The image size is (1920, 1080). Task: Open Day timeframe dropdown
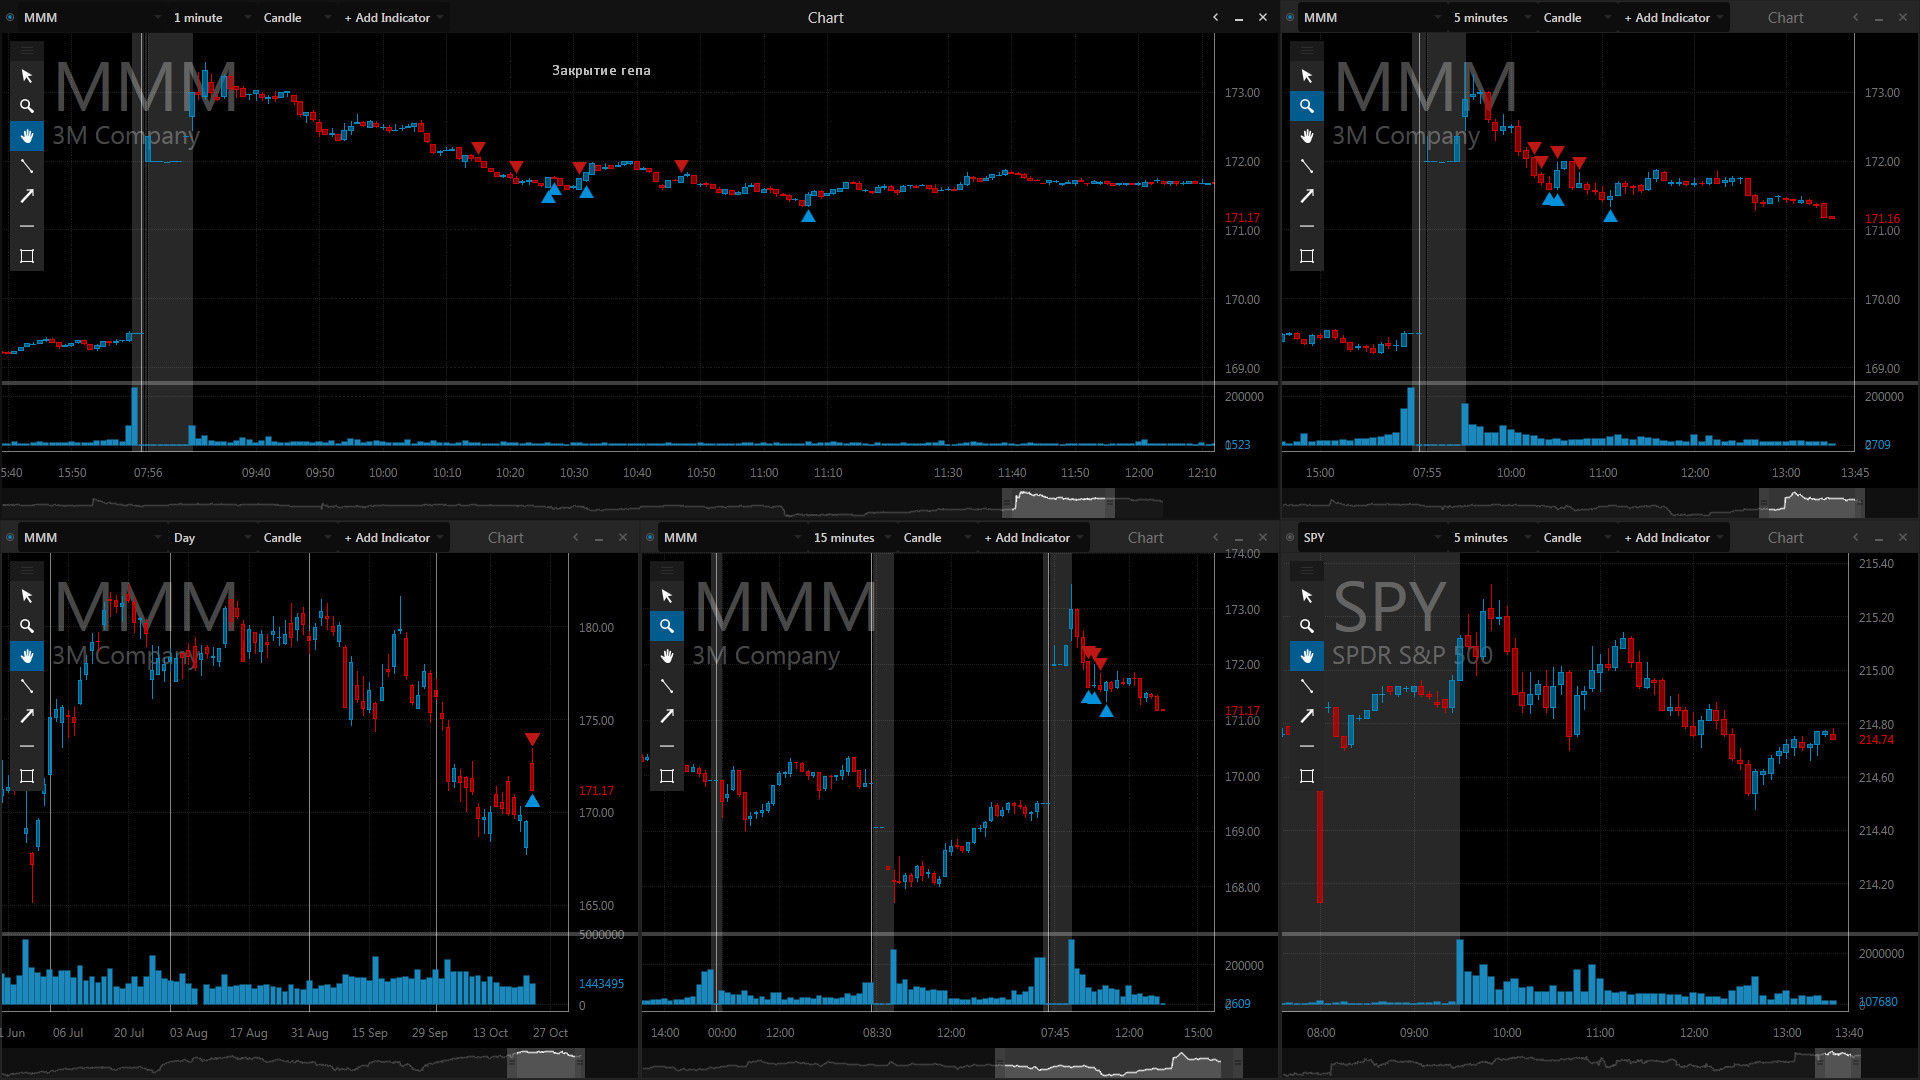click(x=211, y=537)
